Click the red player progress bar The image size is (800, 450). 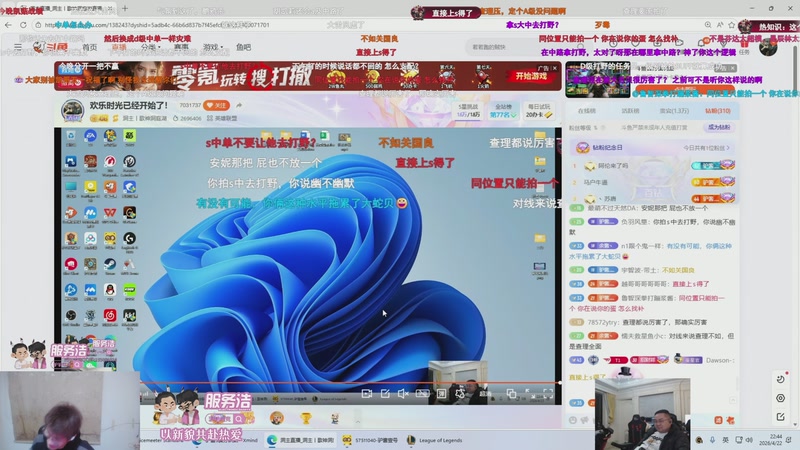(x=351, y=382)
